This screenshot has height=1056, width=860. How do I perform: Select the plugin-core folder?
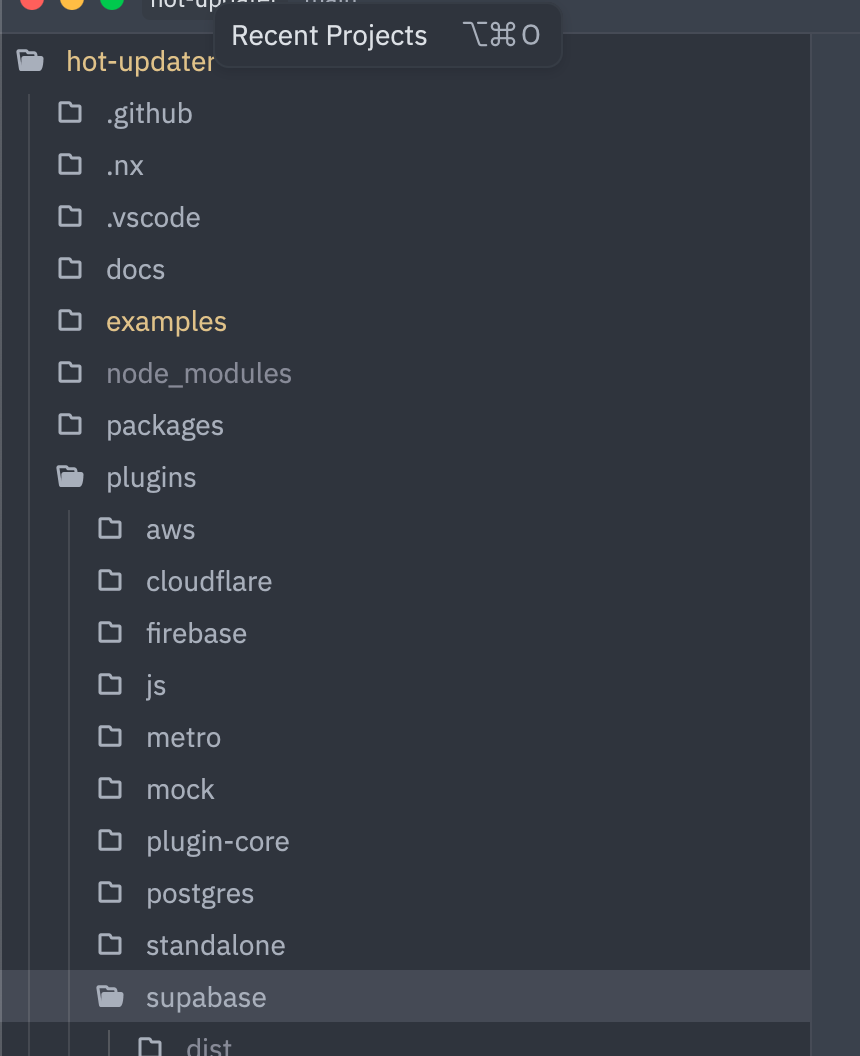click(217, 841)
